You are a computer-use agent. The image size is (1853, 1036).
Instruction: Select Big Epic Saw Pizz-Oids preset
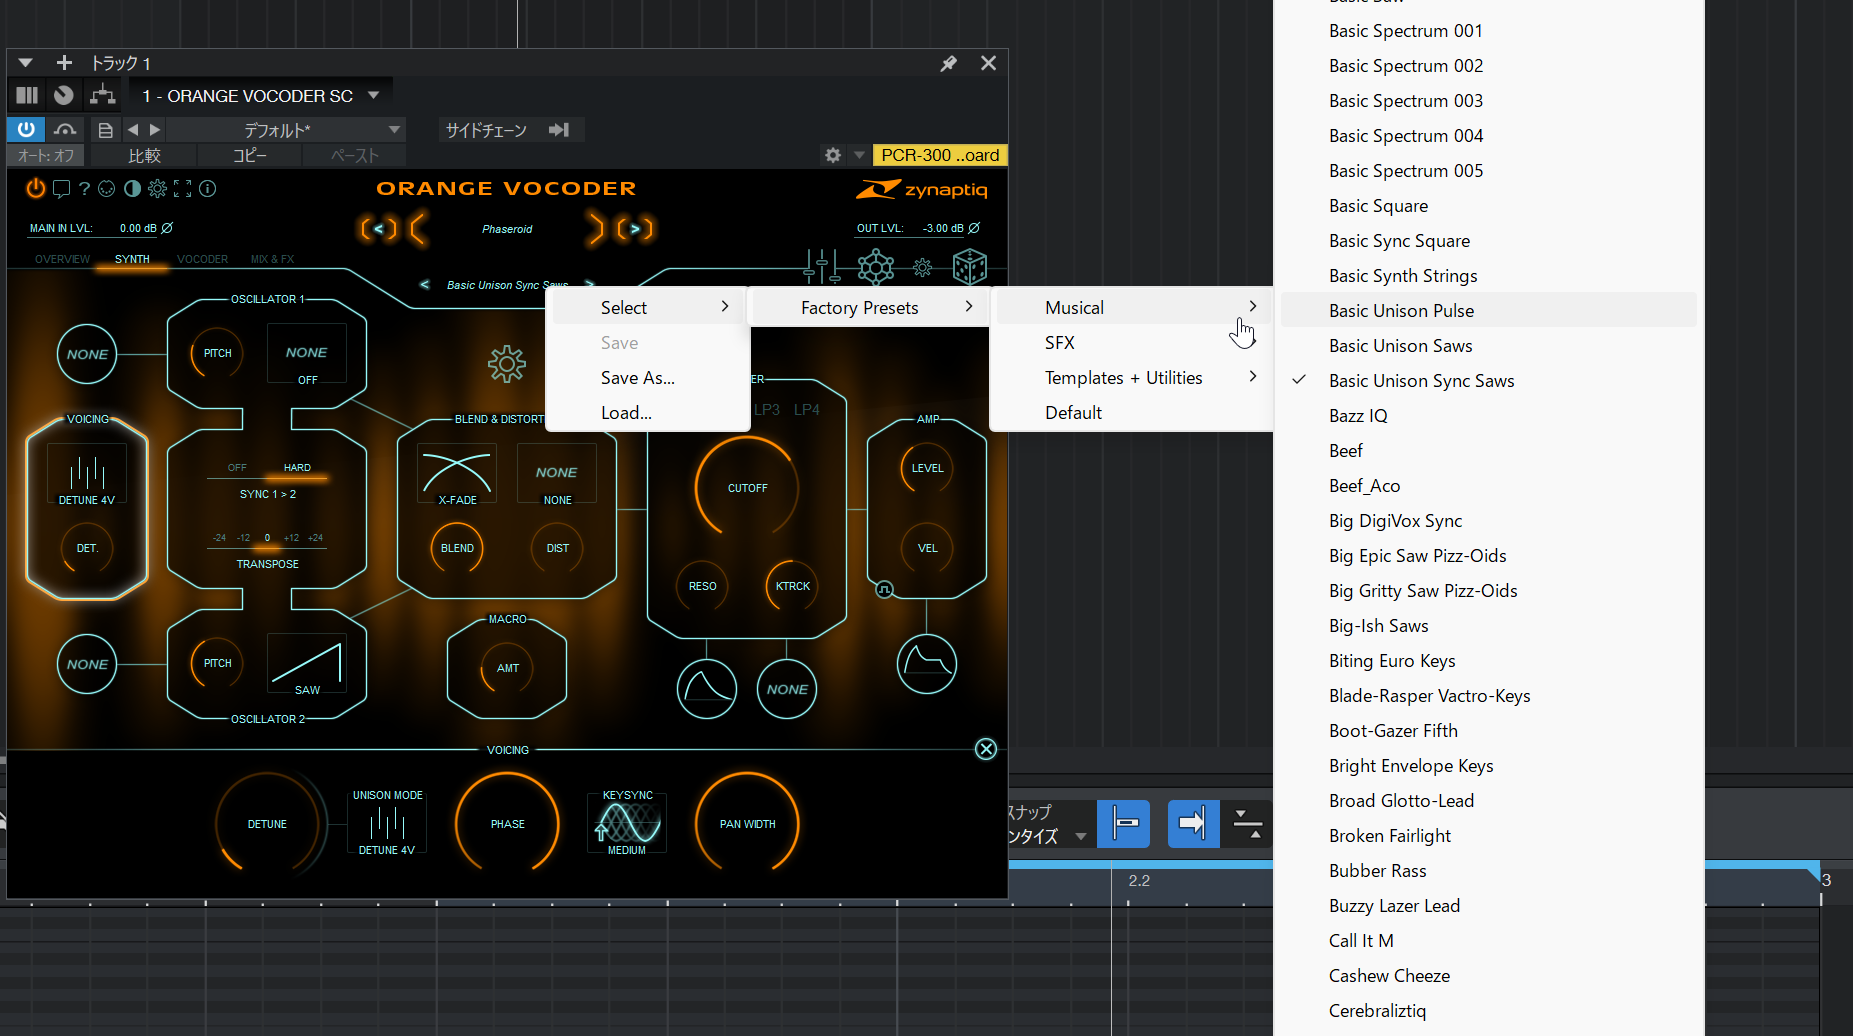pyautogui.click(x=1489, y=556)
